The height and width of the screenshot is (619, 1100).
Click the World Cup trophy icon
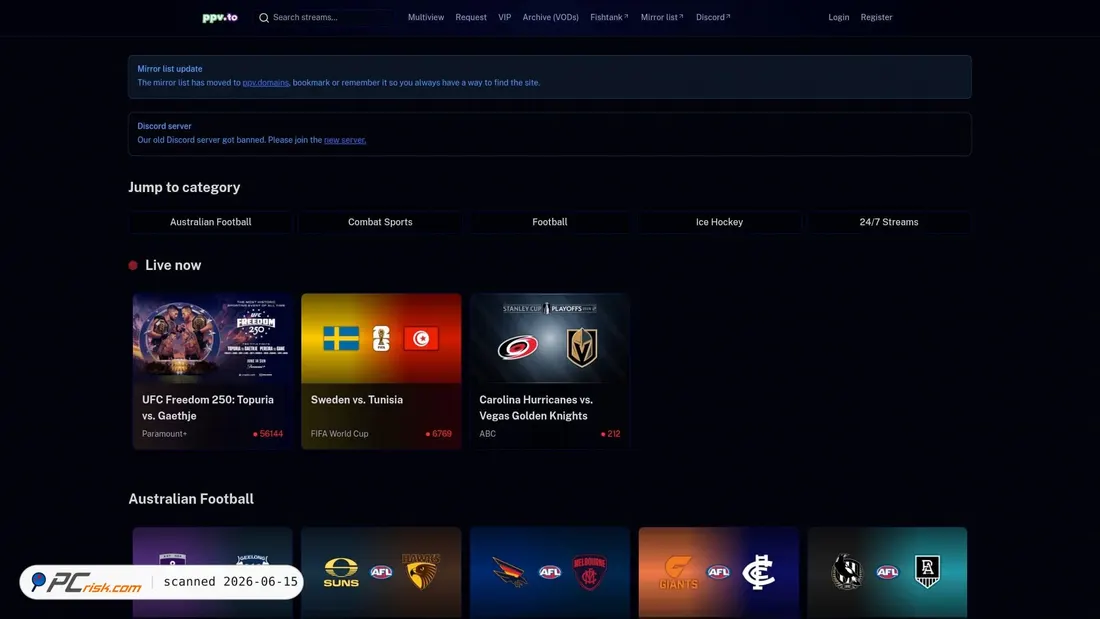coord(381,338)
